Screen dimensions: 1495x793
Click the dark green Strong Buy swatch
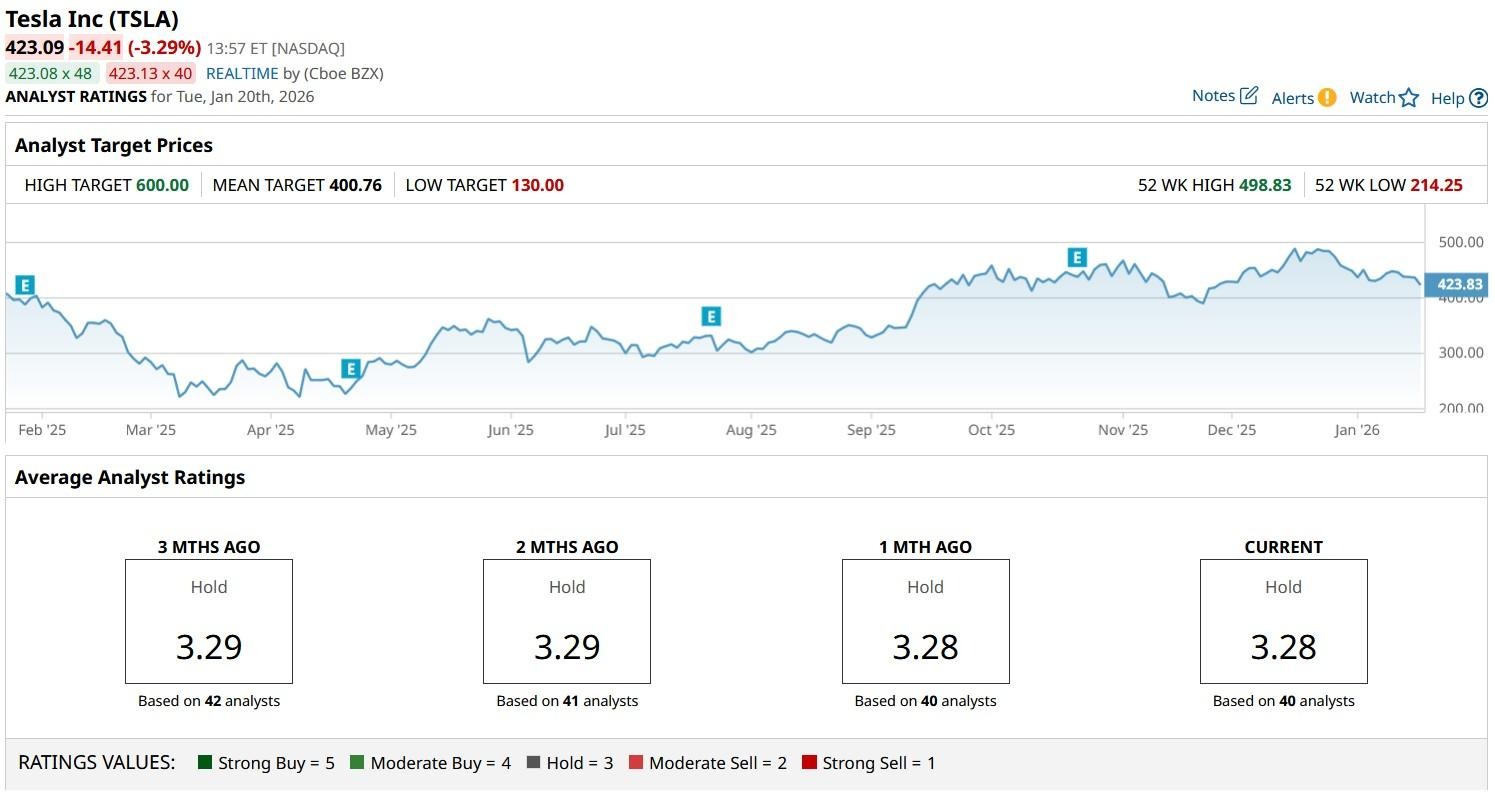point(205,763)
